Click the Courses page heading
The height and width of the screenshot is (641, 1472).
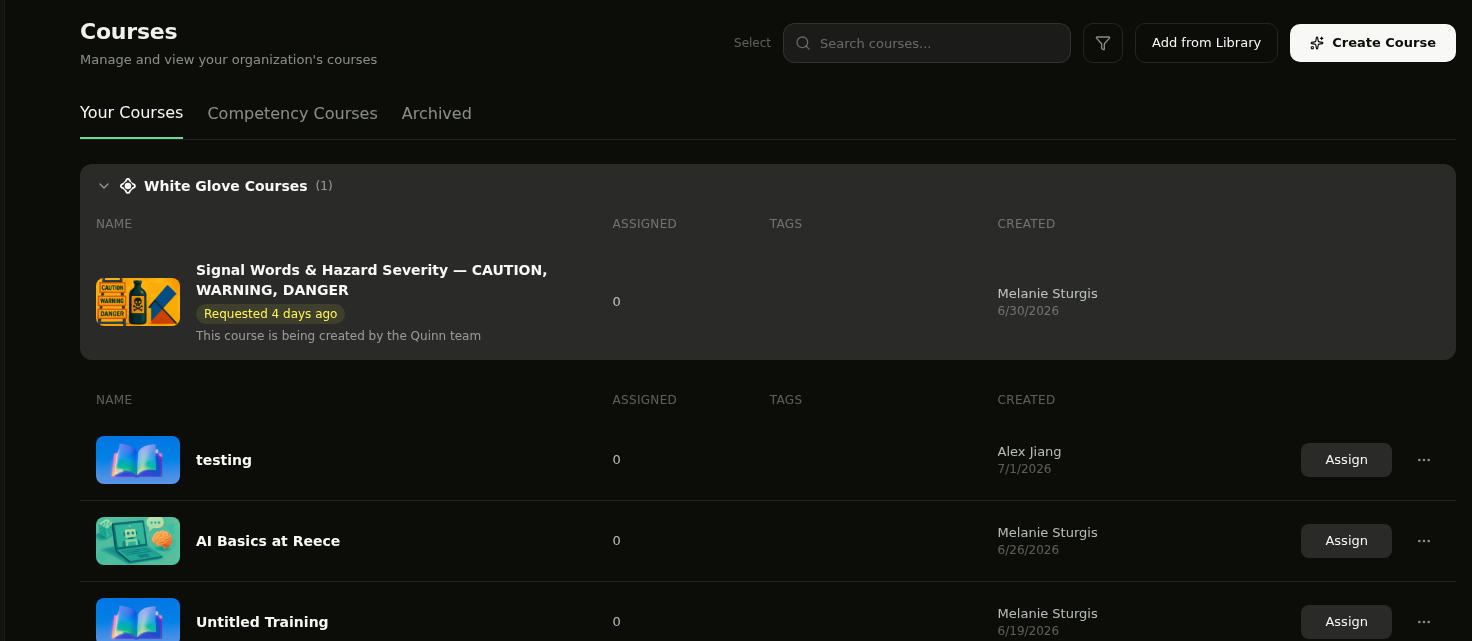tap(129, 31)
